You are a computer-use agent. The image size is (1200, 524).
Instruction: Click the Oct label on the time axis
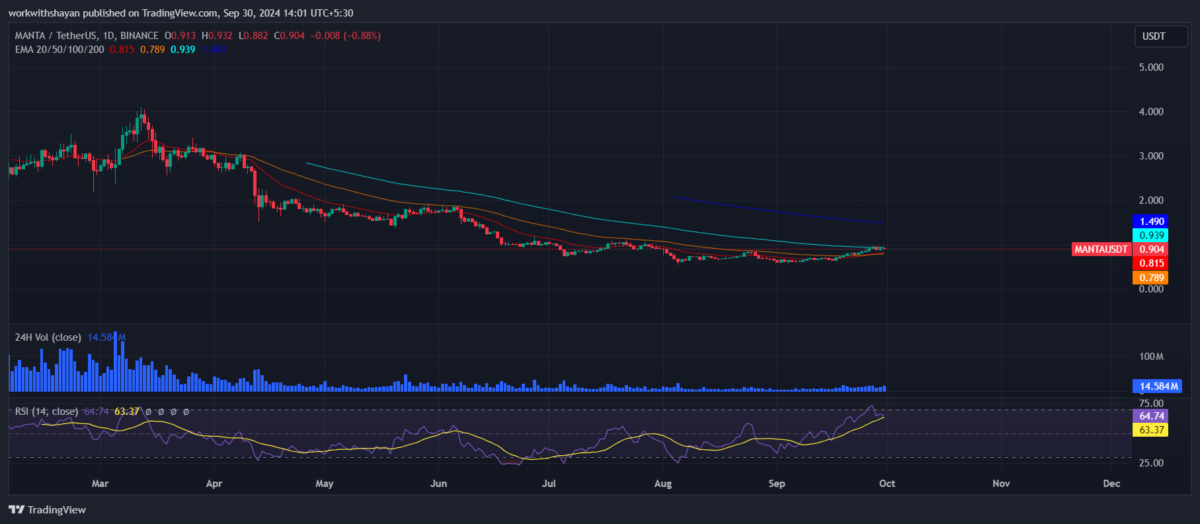[889, 482]
